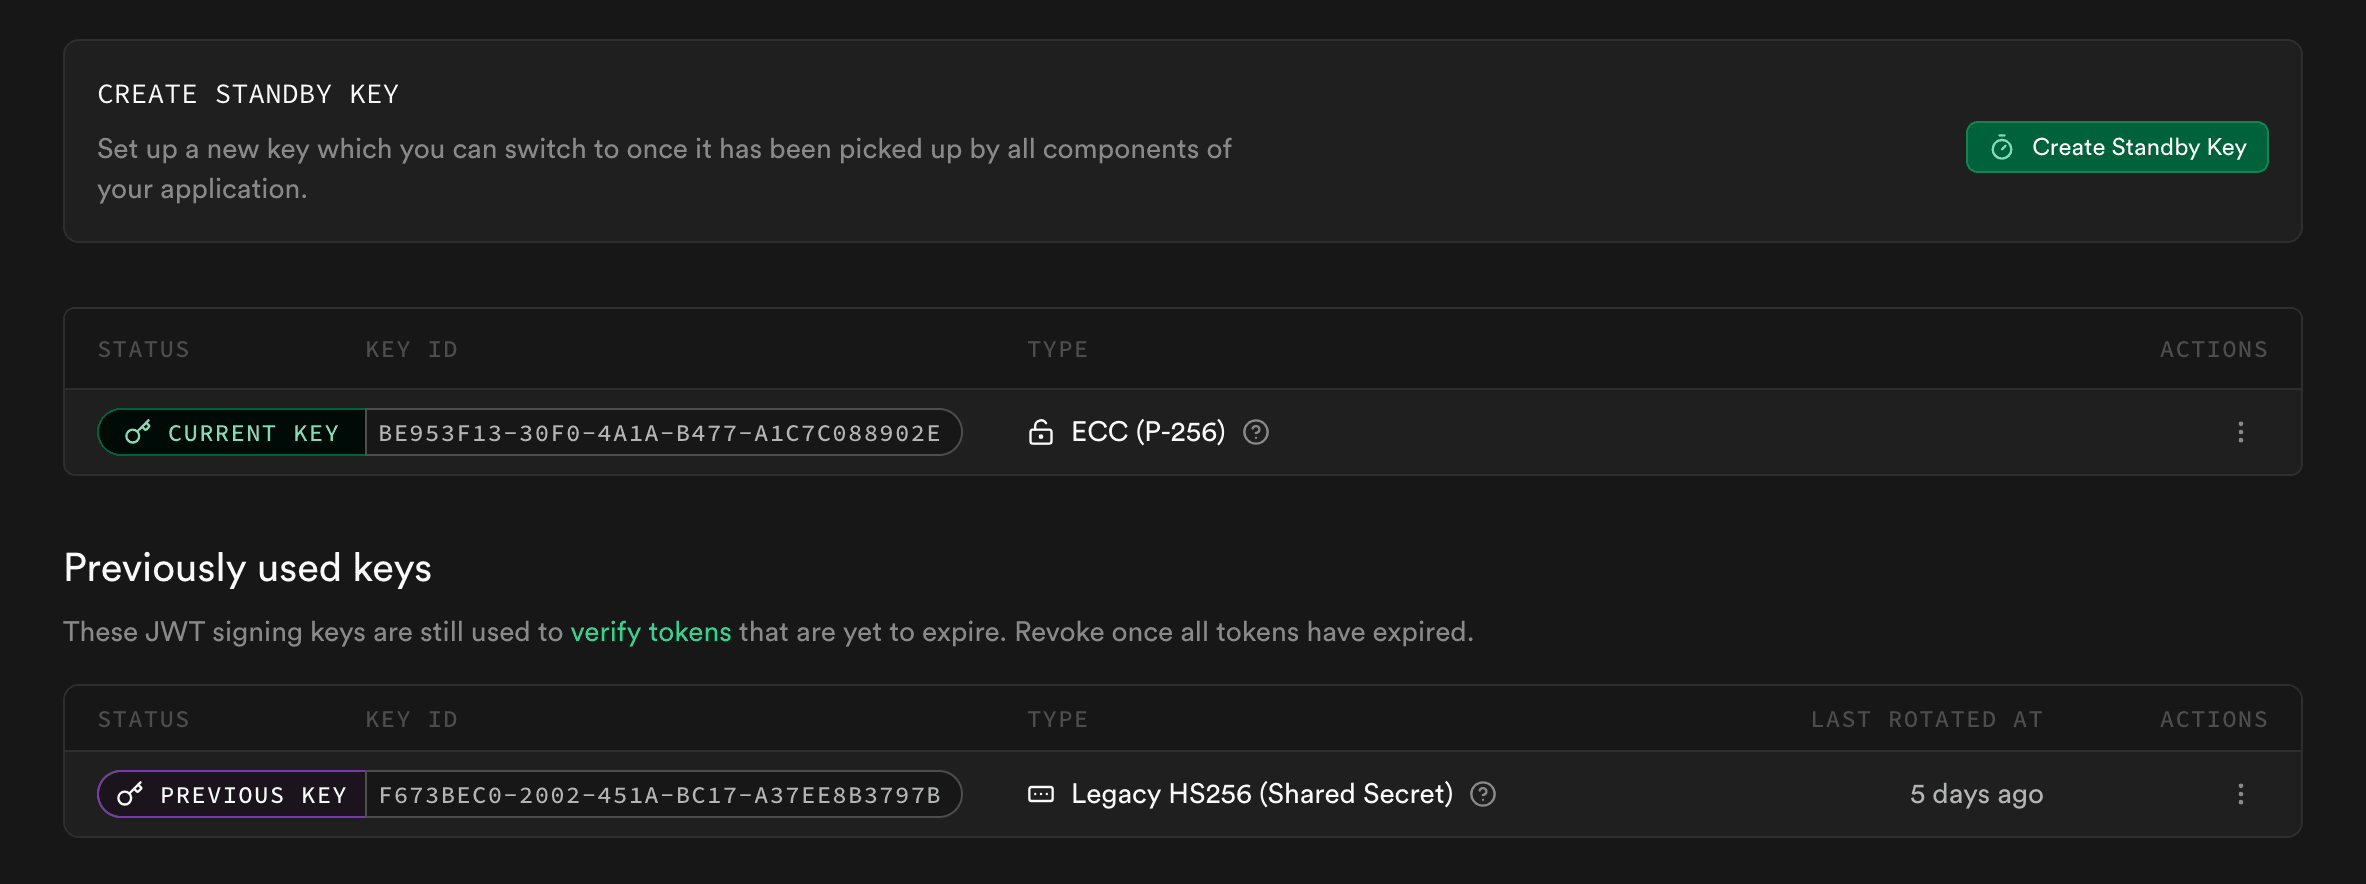Select the PREVIOUS KEY status badge
This screenshot has height=884, width=2366.
pos(230,794)
